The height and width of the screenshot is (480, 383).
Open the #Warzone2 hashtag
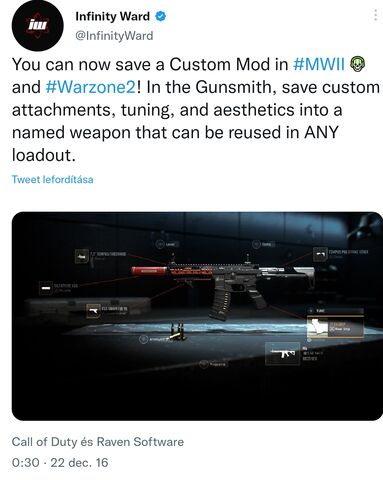point(90,87)
